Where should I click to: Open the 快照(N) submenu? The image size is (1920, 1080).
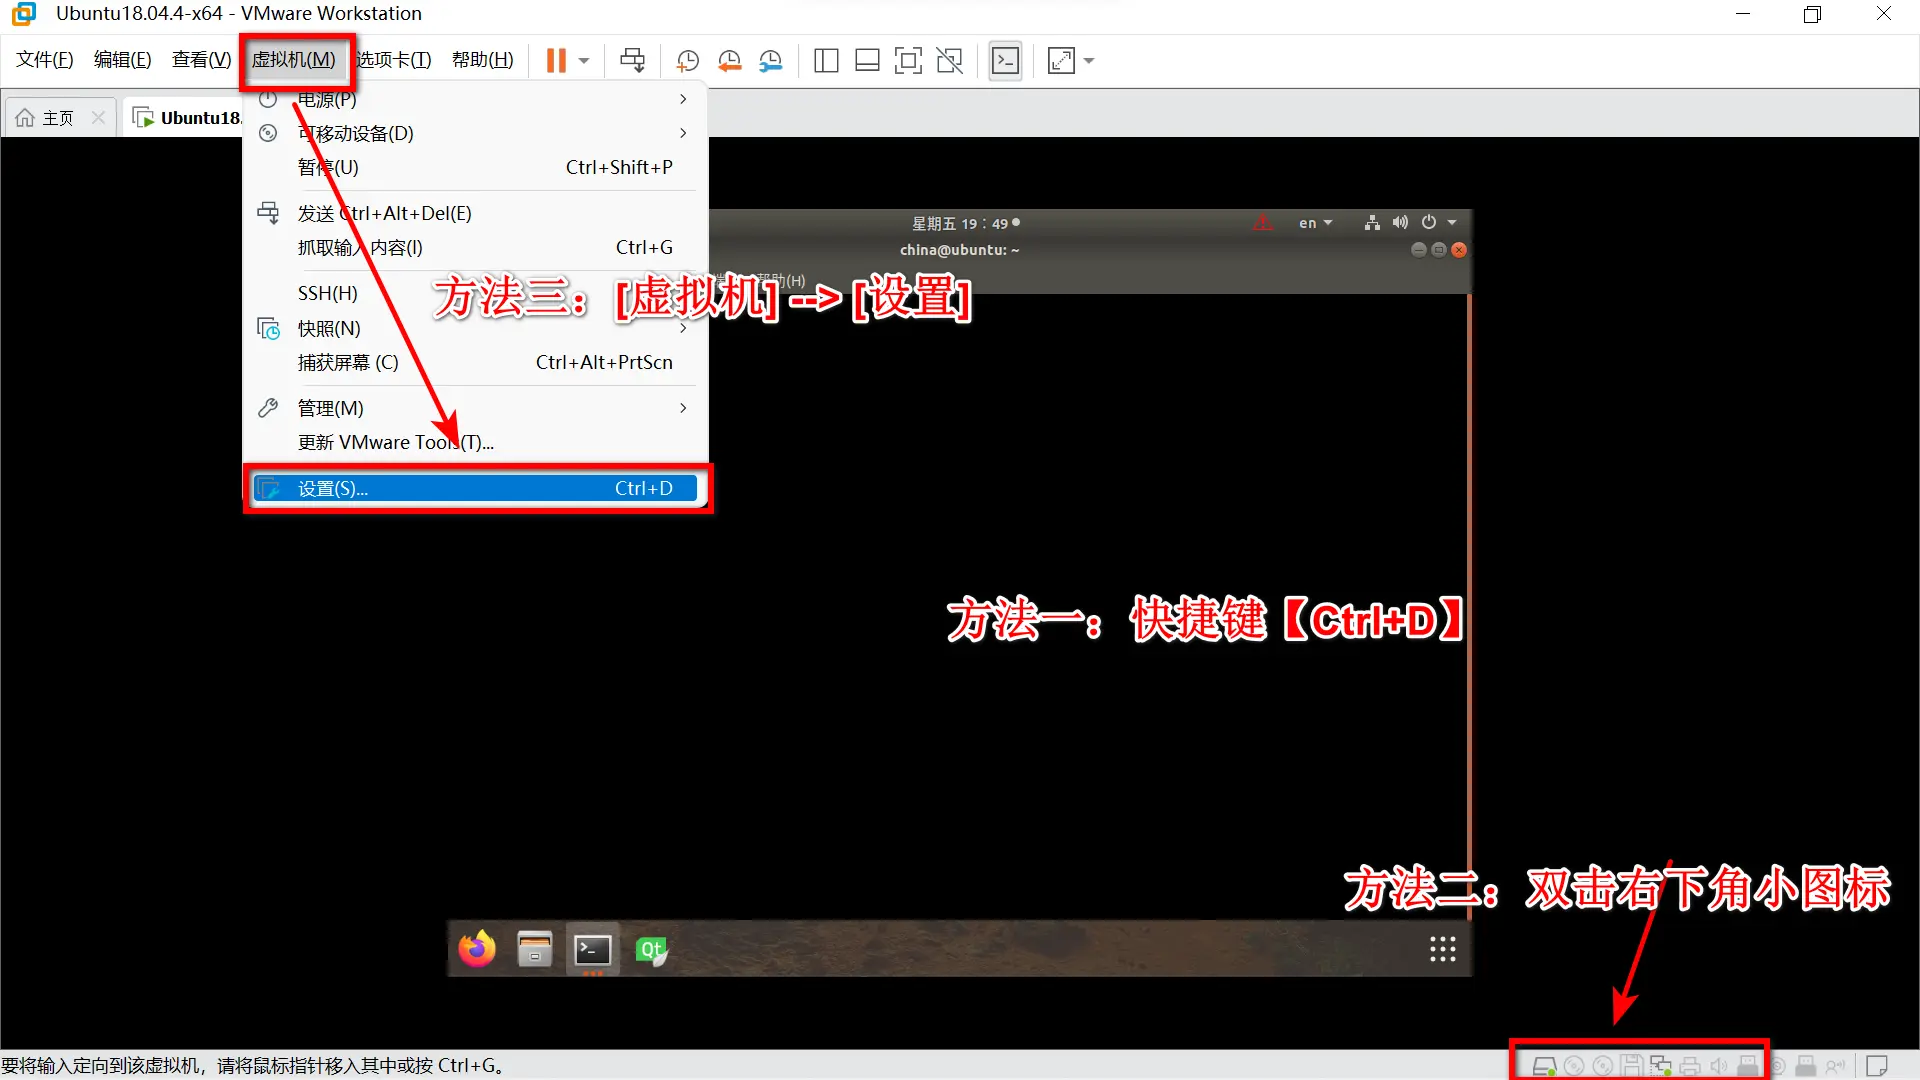(x=475, y=328)
